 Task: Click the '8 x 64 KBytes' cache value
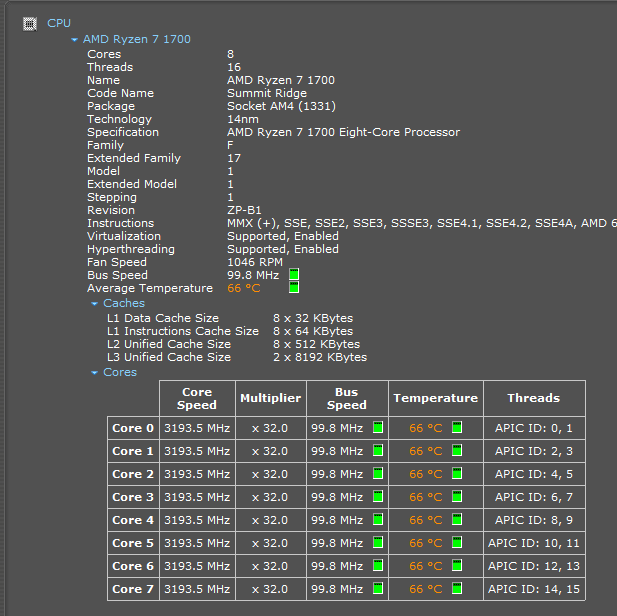[x=313, y=331]
